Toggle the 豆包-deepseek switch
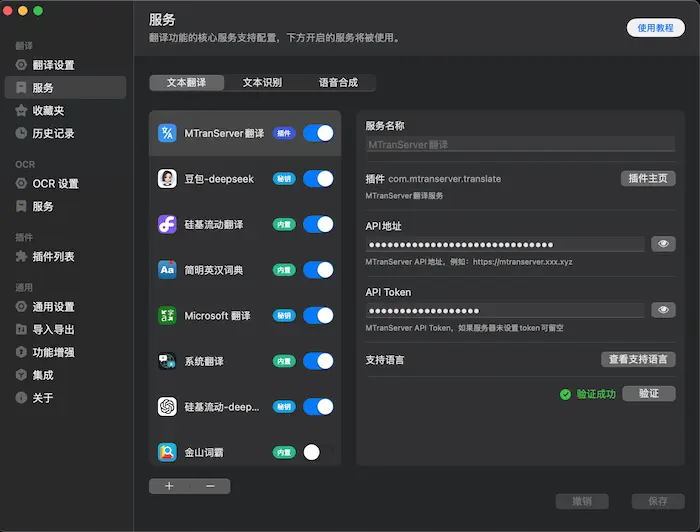 point(318,179)
